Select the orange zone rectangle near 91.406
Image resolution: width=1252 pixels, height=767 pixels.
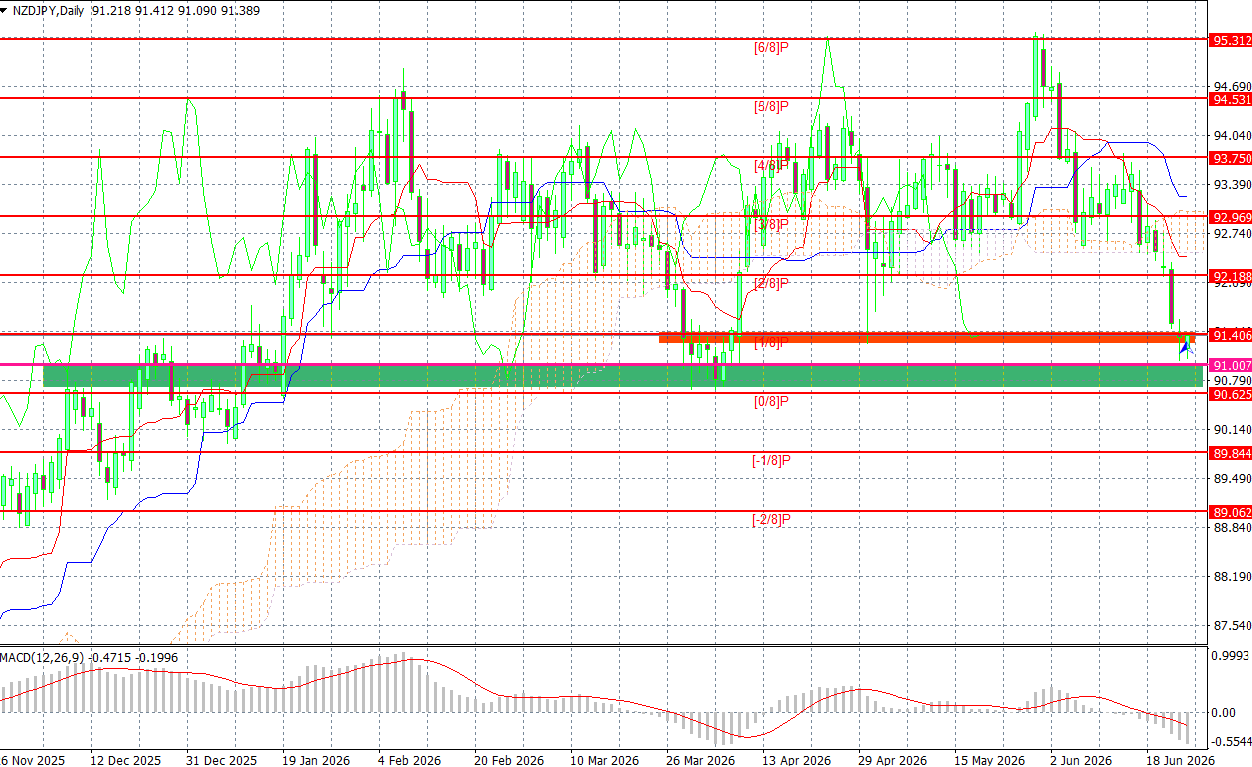coord(927,338)
